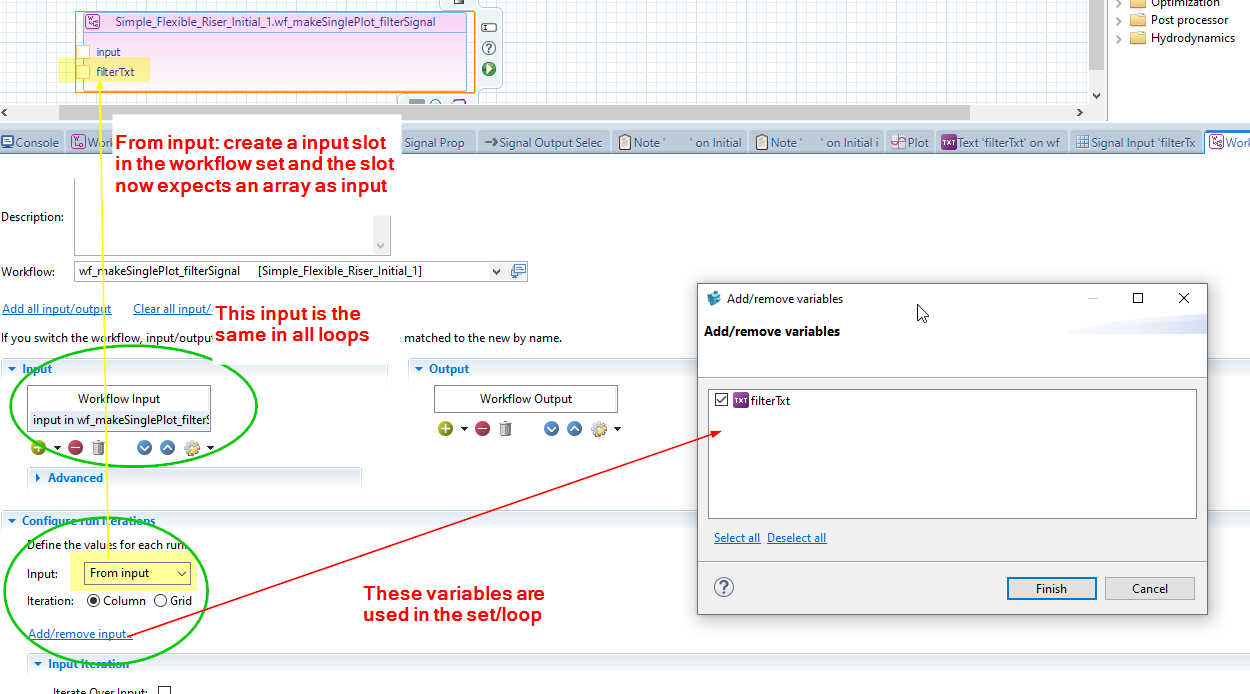Switch to the Console tab
The width and height of the screenshot is (1250, 694).
tap(30, 143)
